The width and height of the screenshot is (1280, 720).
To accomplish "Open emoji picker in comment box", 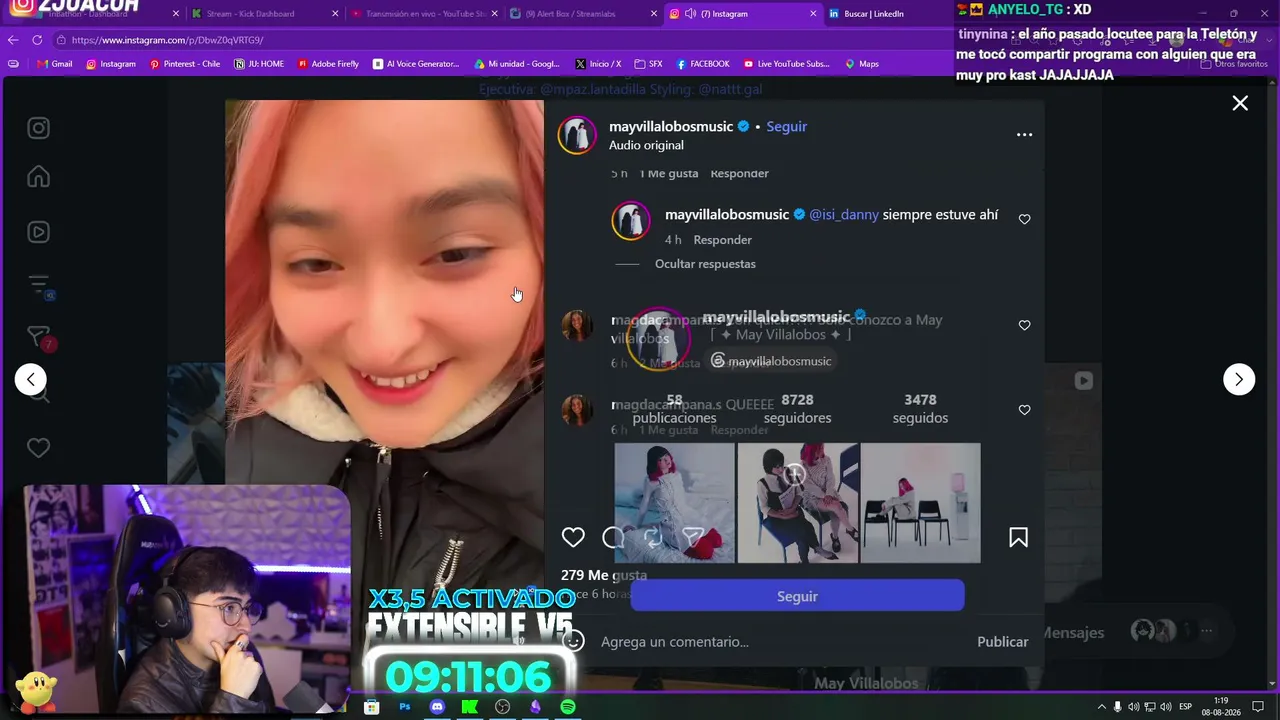I will [573, 642].
